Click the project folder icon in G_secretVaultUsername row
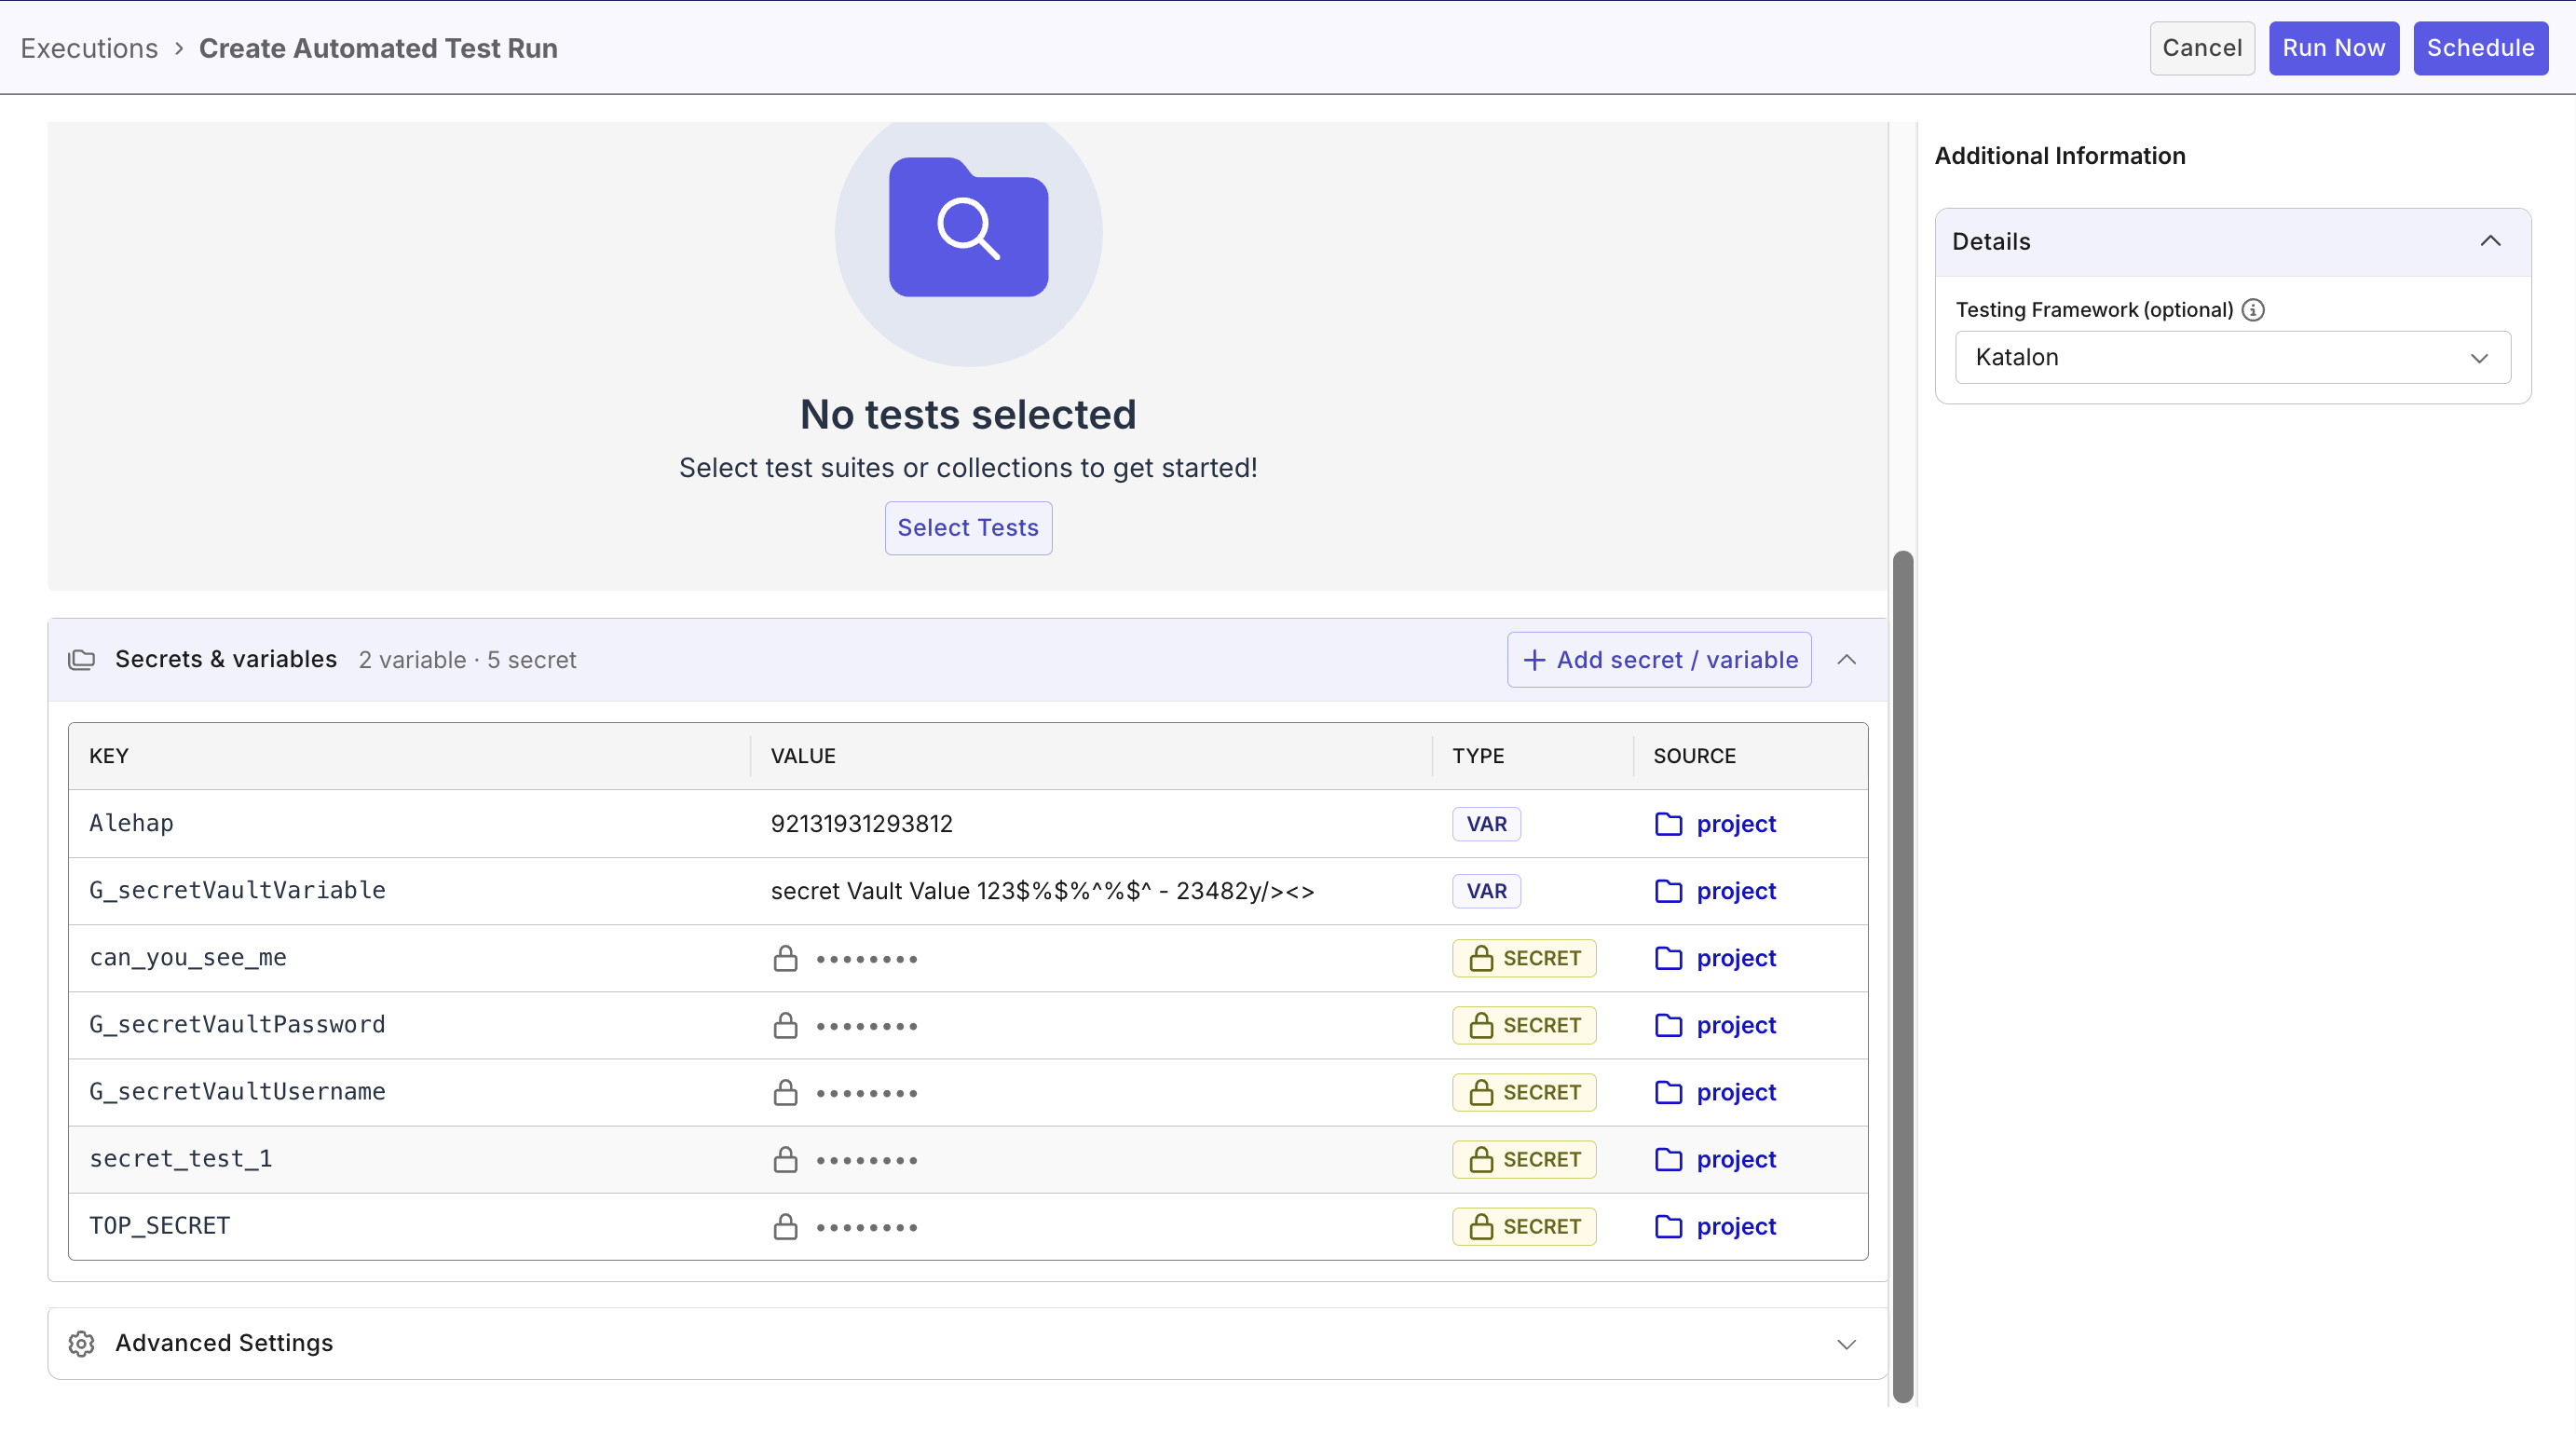Screen dimensions: 2576x1434 (x=1668, y=1092)
